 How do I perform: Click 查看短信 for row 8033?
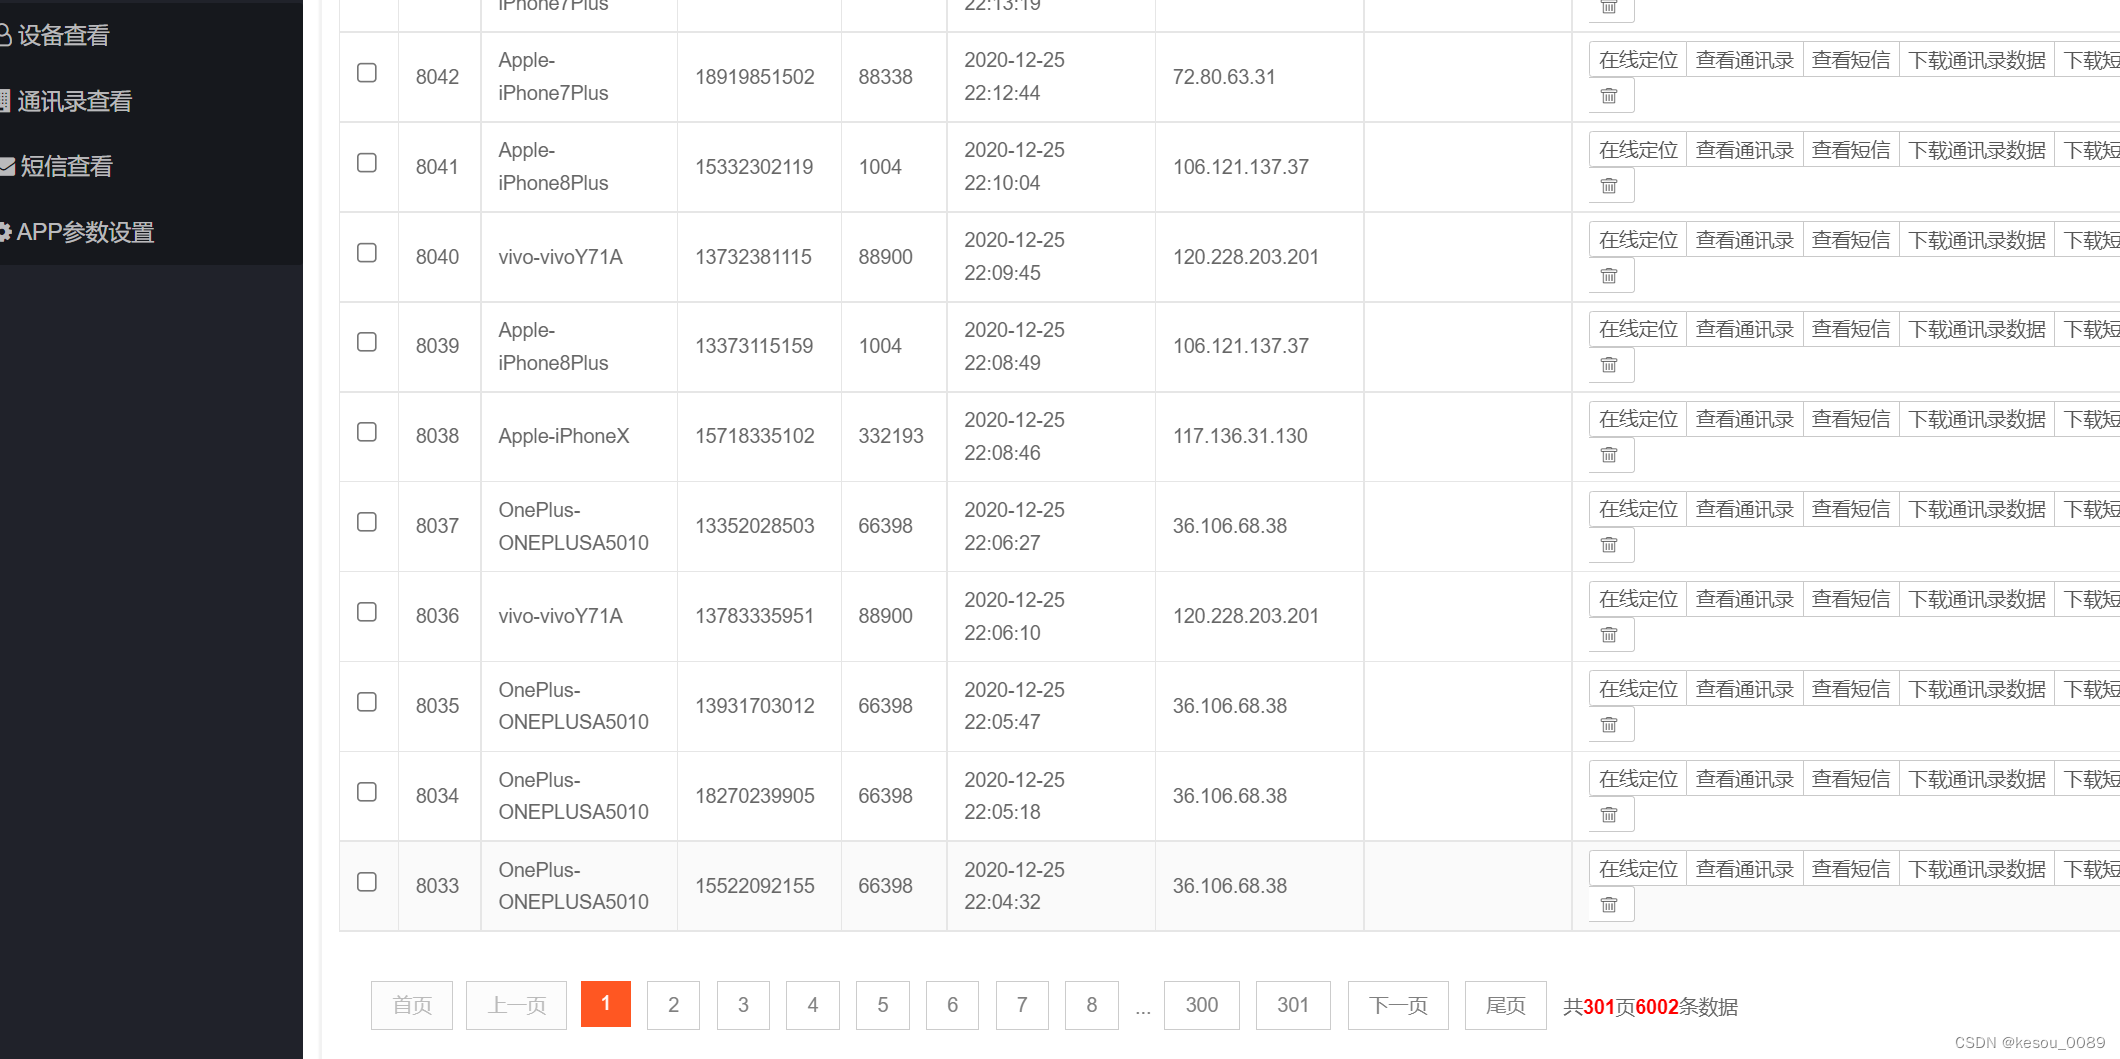pyautogui.click(x=1851, y=869)
